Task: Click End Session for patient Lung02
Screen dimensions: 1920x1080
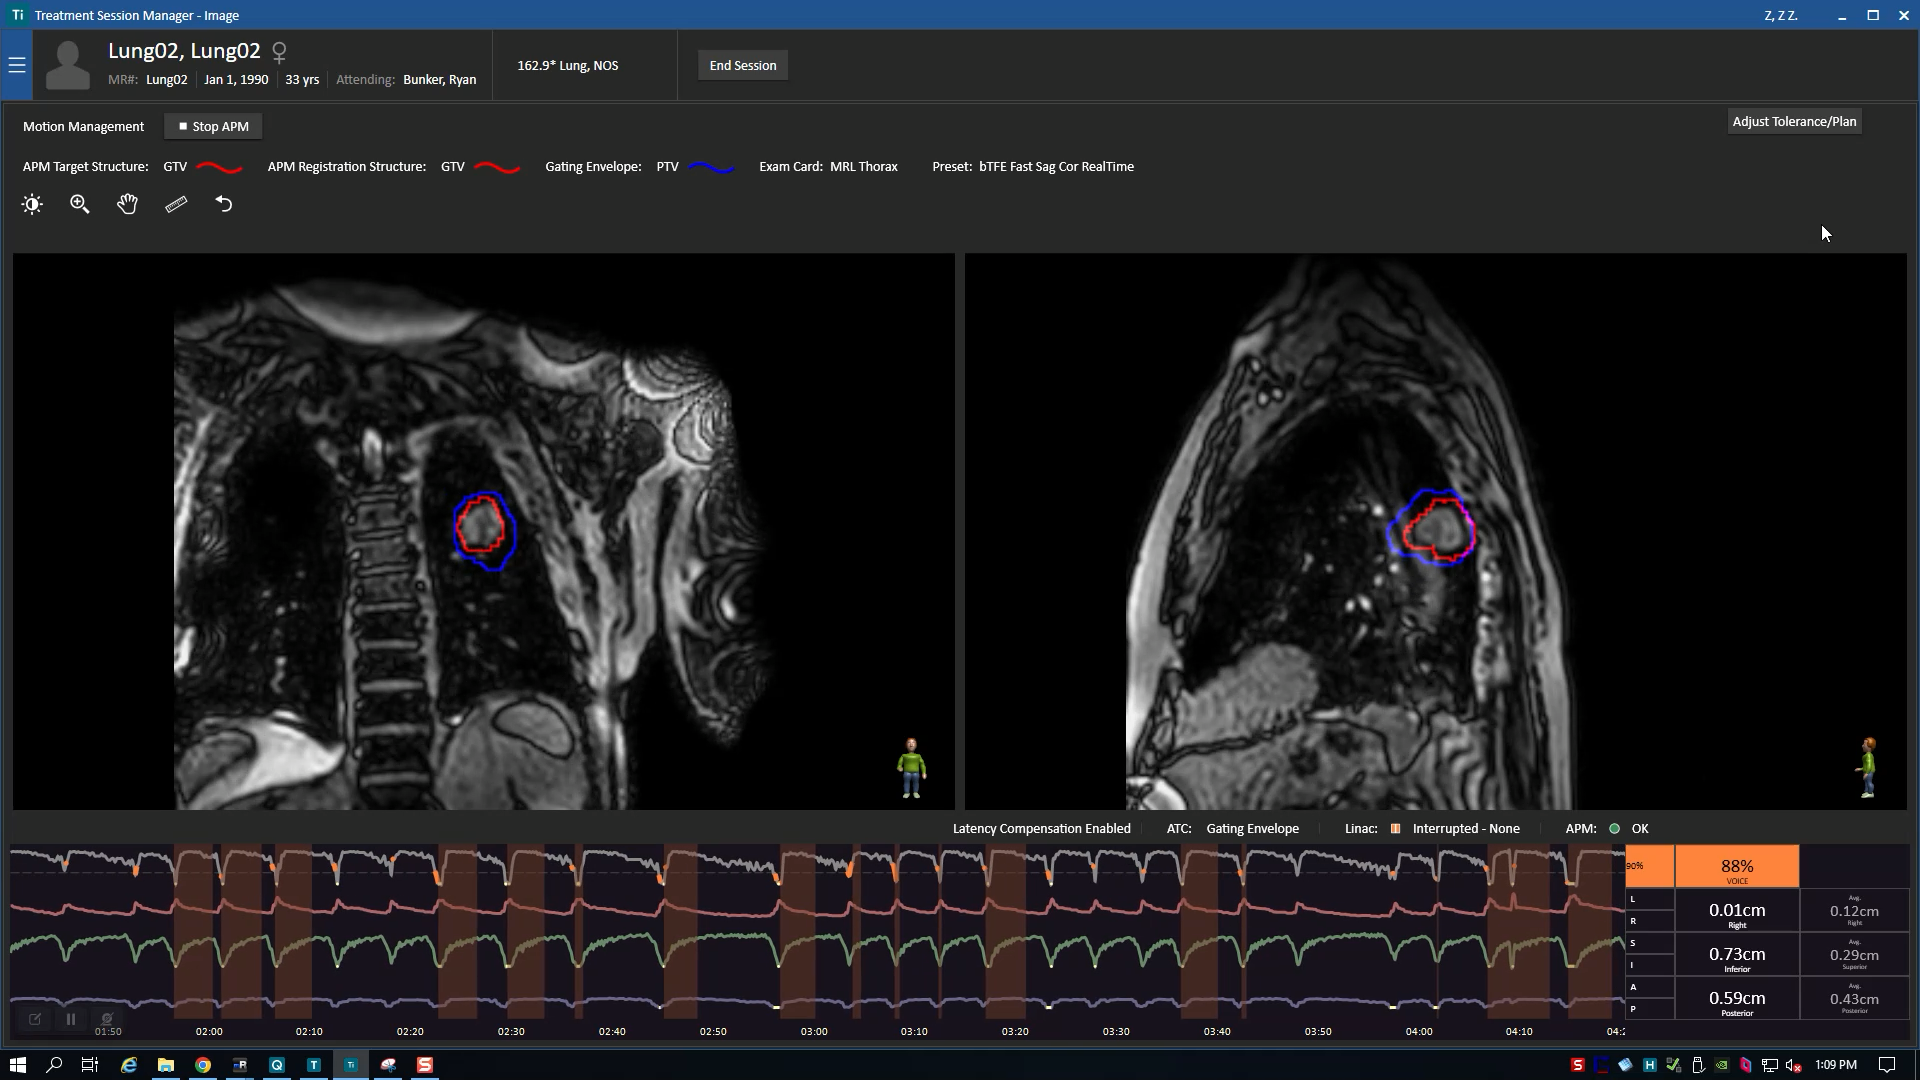Action: coord(742,65)
